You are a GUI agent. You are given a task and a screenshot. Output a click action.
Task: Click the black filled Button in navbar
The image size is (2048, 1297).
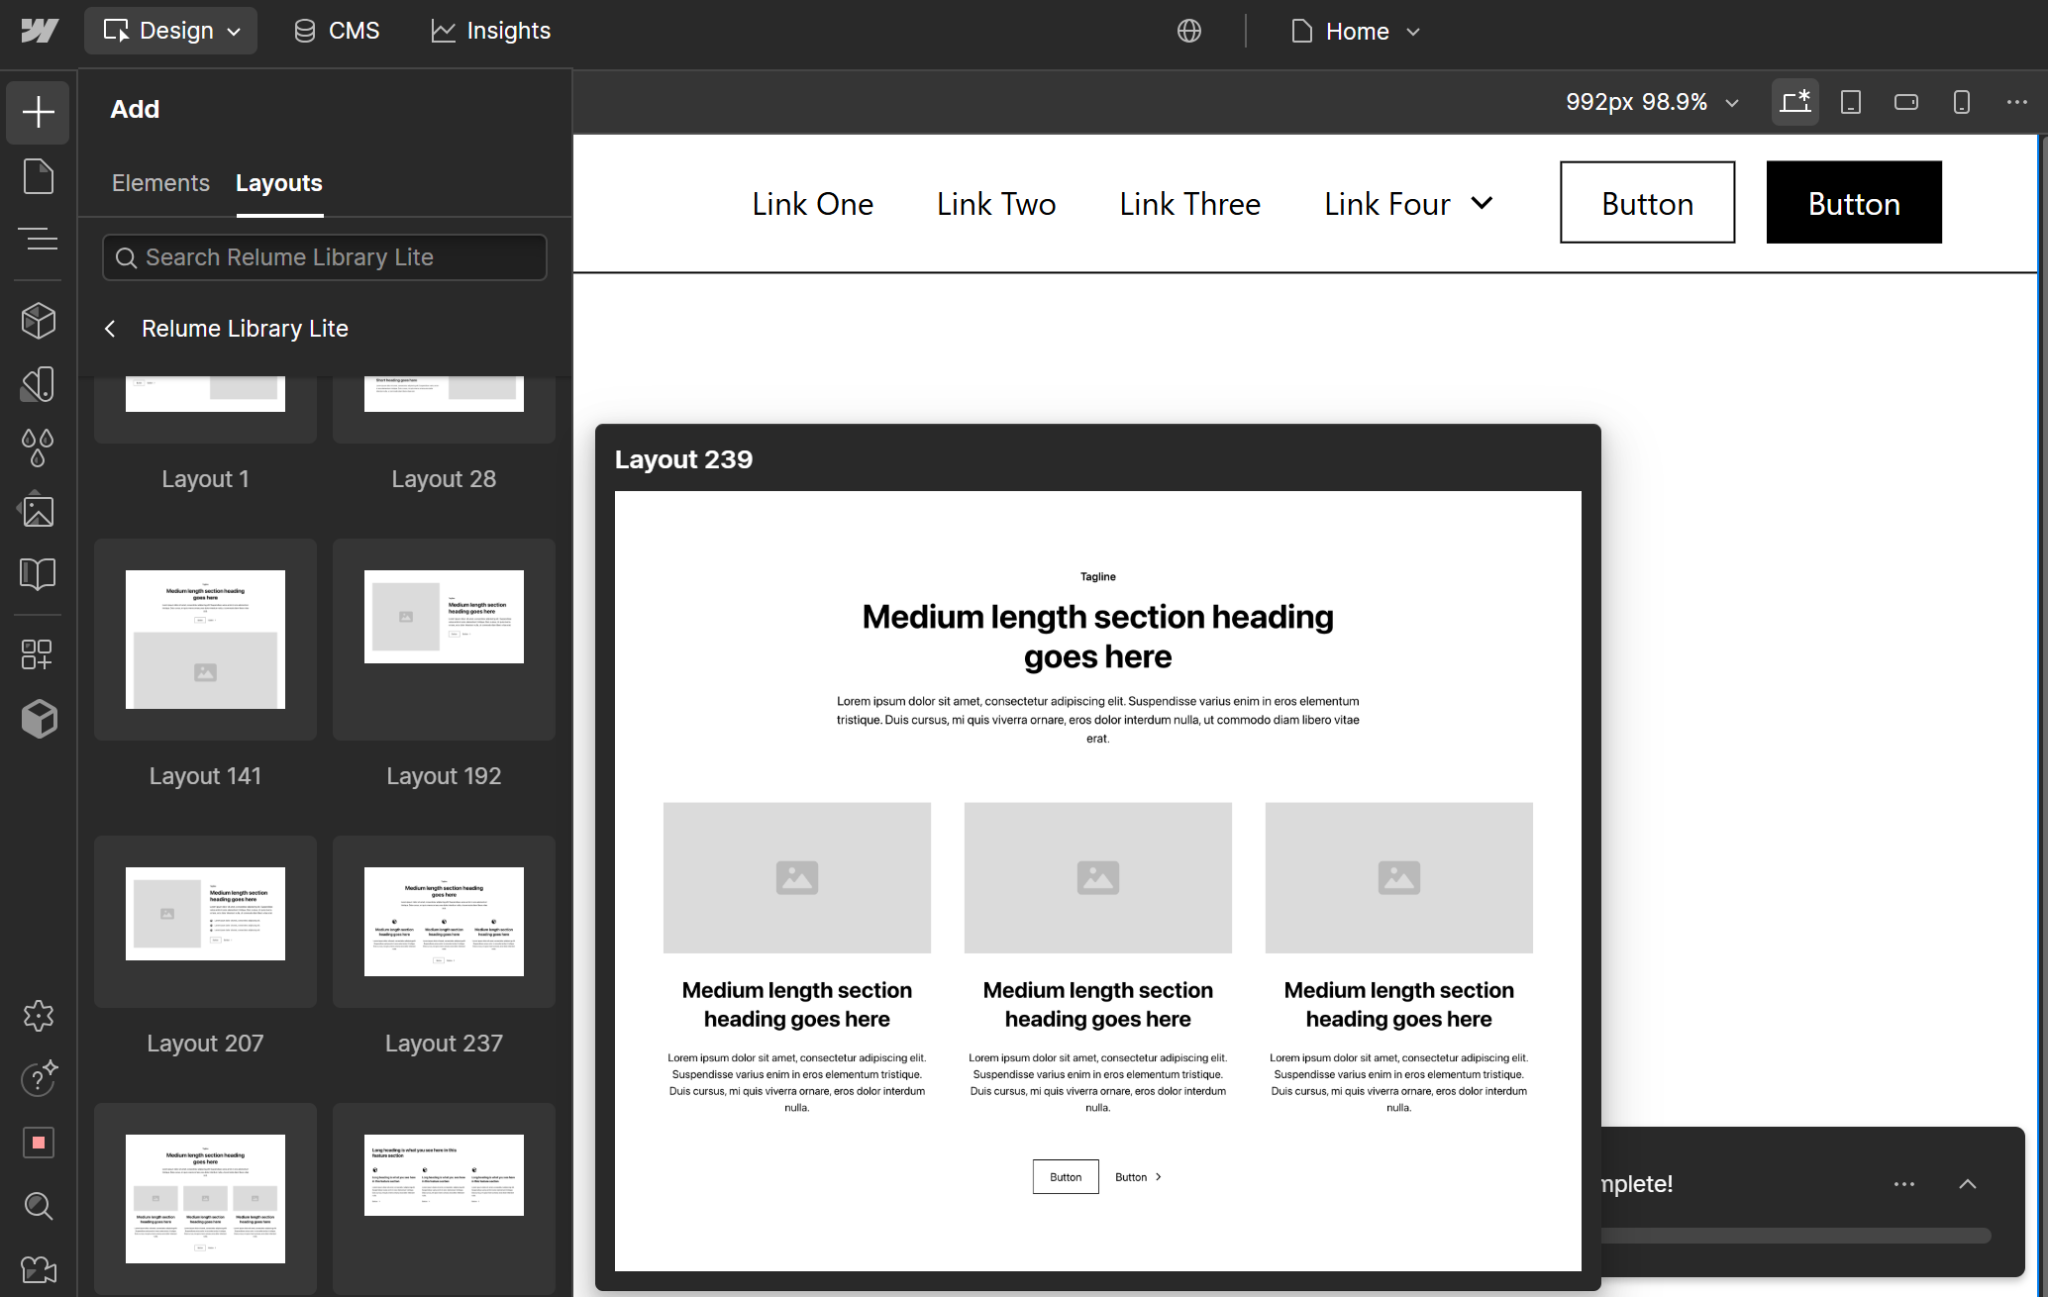(x=1853, y=203)
